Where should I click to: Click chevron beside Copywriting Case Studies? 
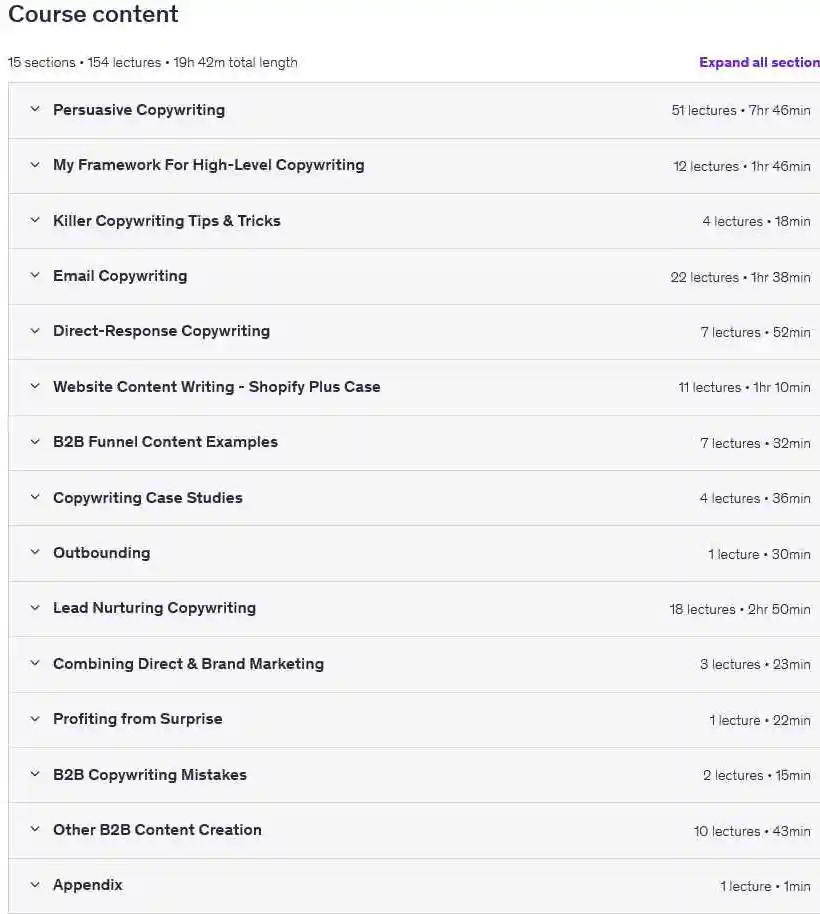point(35,497)
